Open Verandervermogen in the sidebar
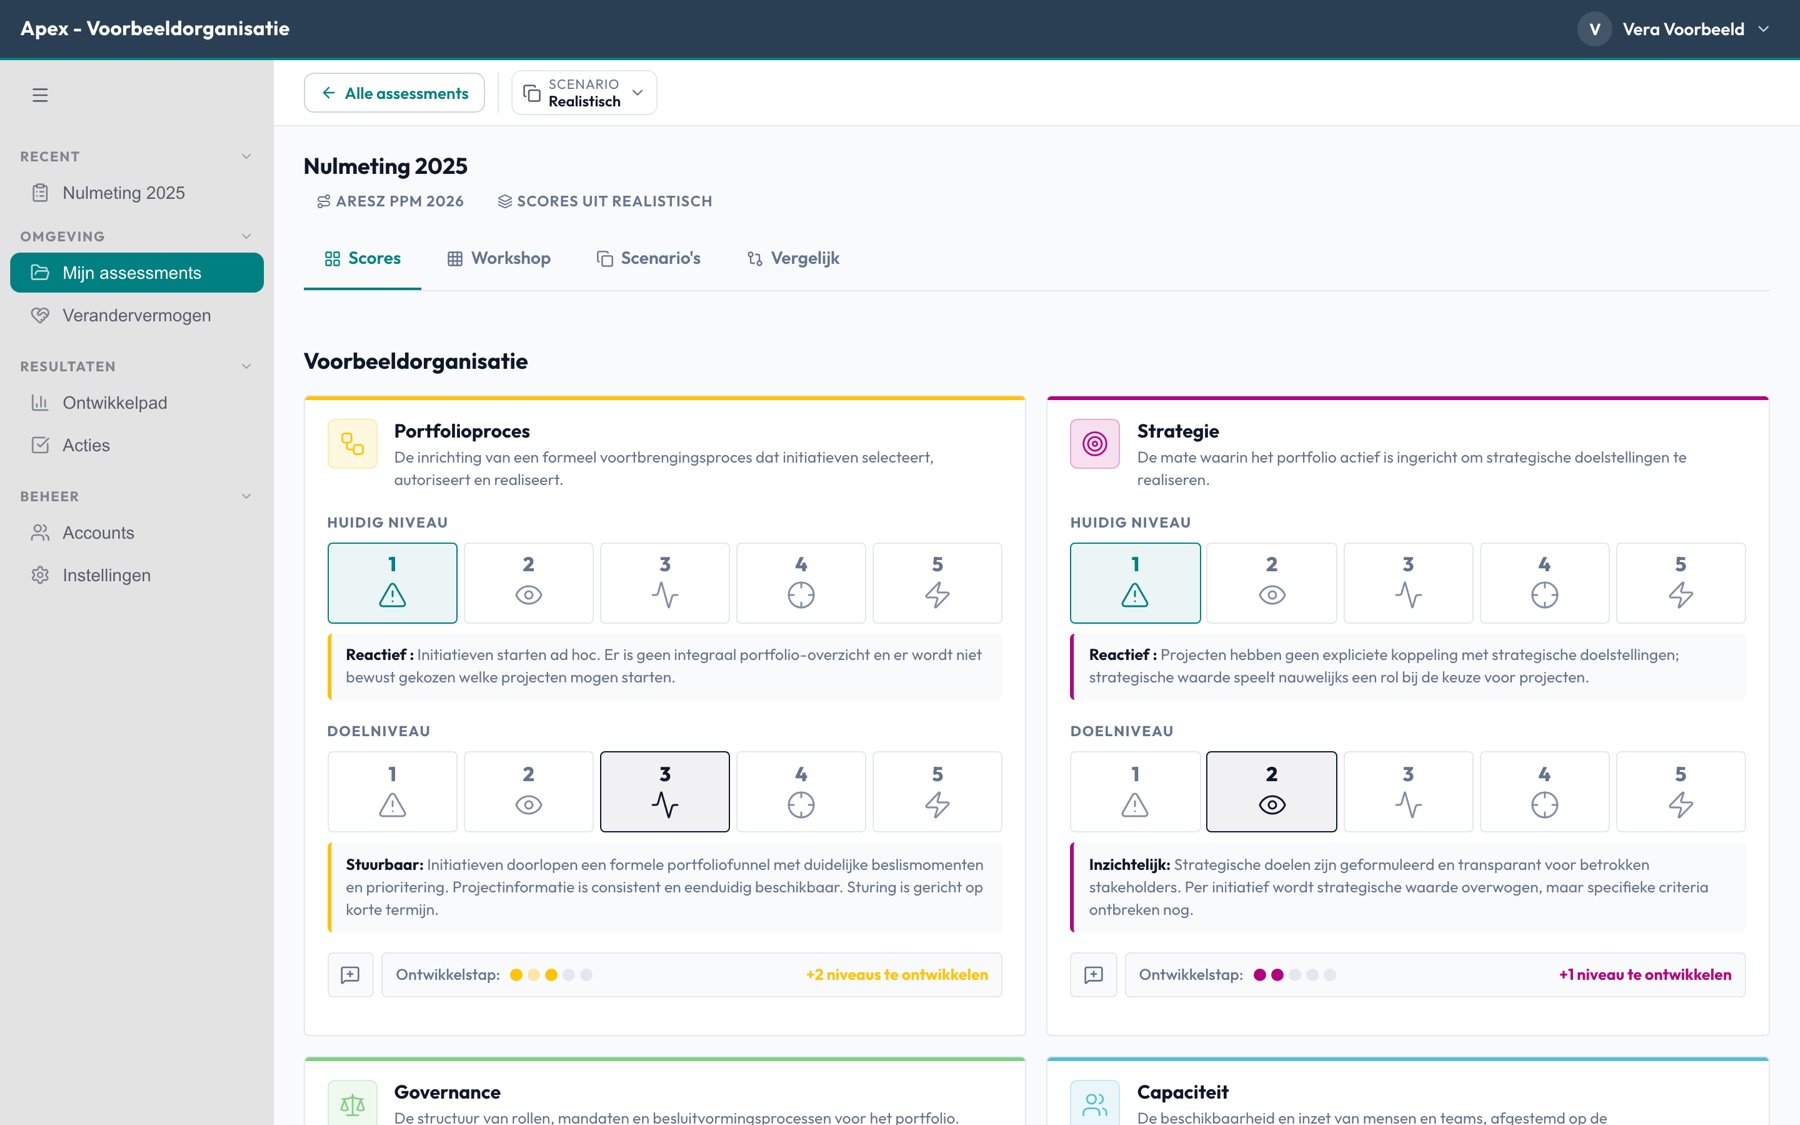Image resolution: width=1800 pixels, height=1125 pixels. [137, 315]
